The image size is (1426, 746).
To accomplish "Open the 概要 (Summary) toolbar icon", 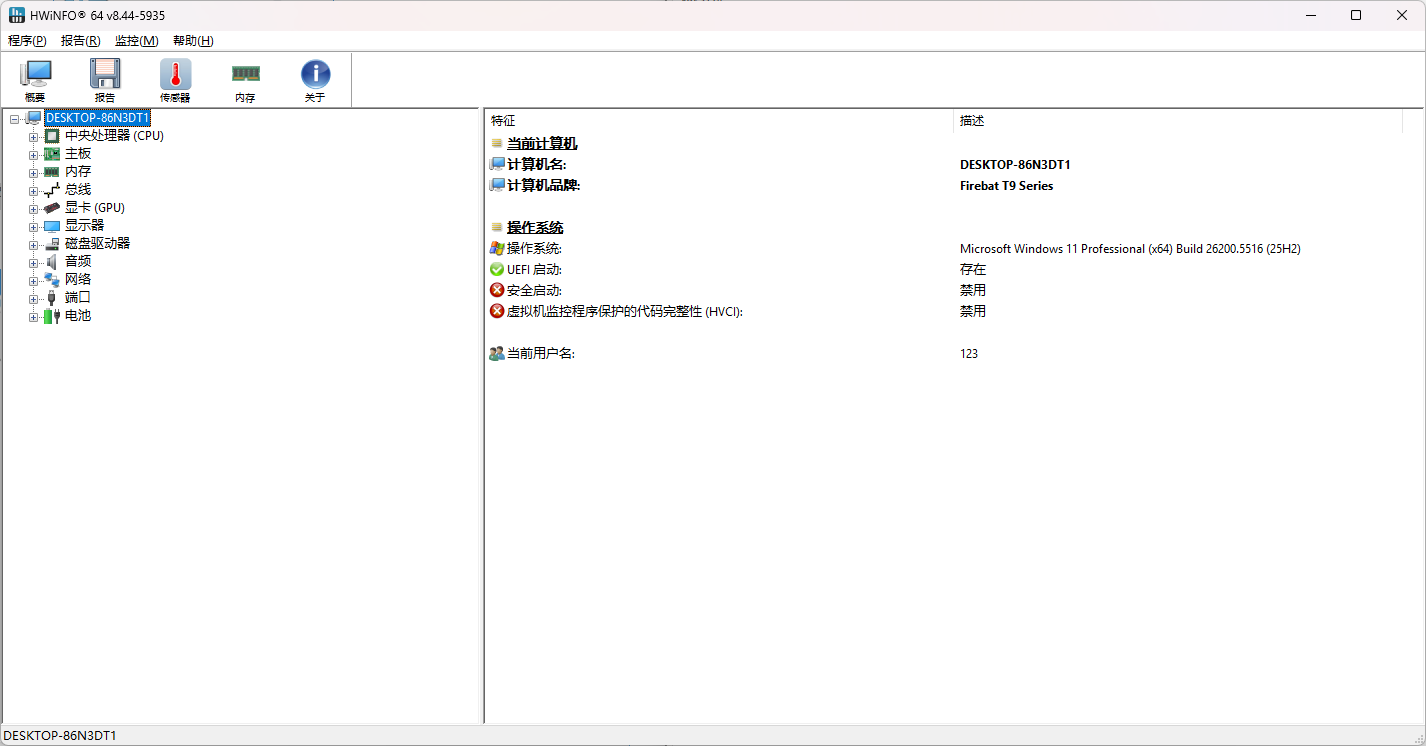I will [x=35, y=80].
